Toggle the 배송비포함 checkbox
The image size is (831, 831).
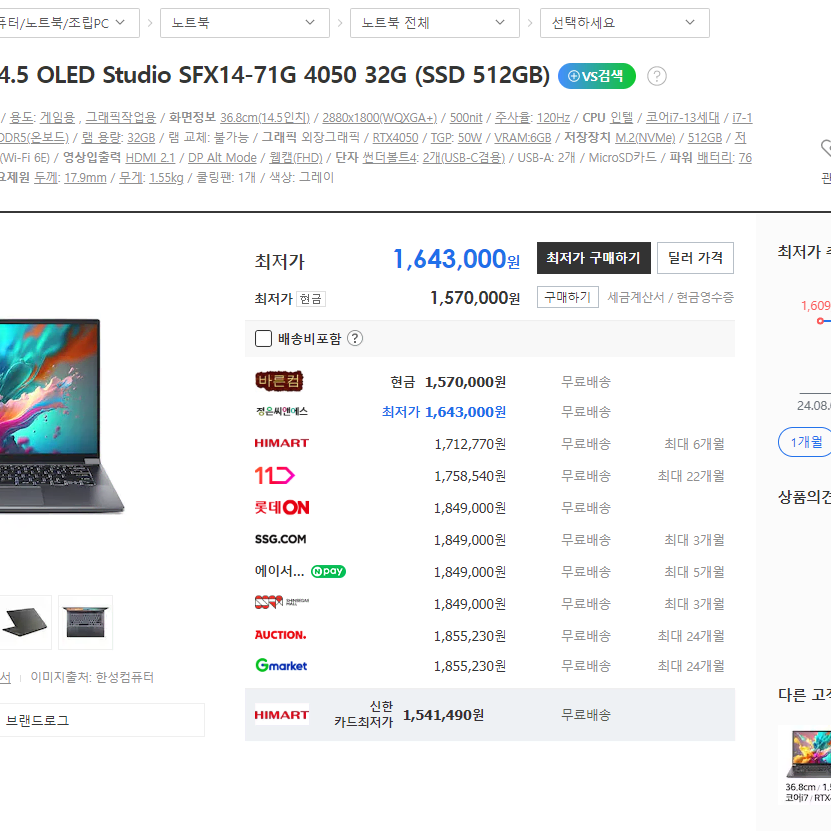pyautogui.click(x=263, y=338)
